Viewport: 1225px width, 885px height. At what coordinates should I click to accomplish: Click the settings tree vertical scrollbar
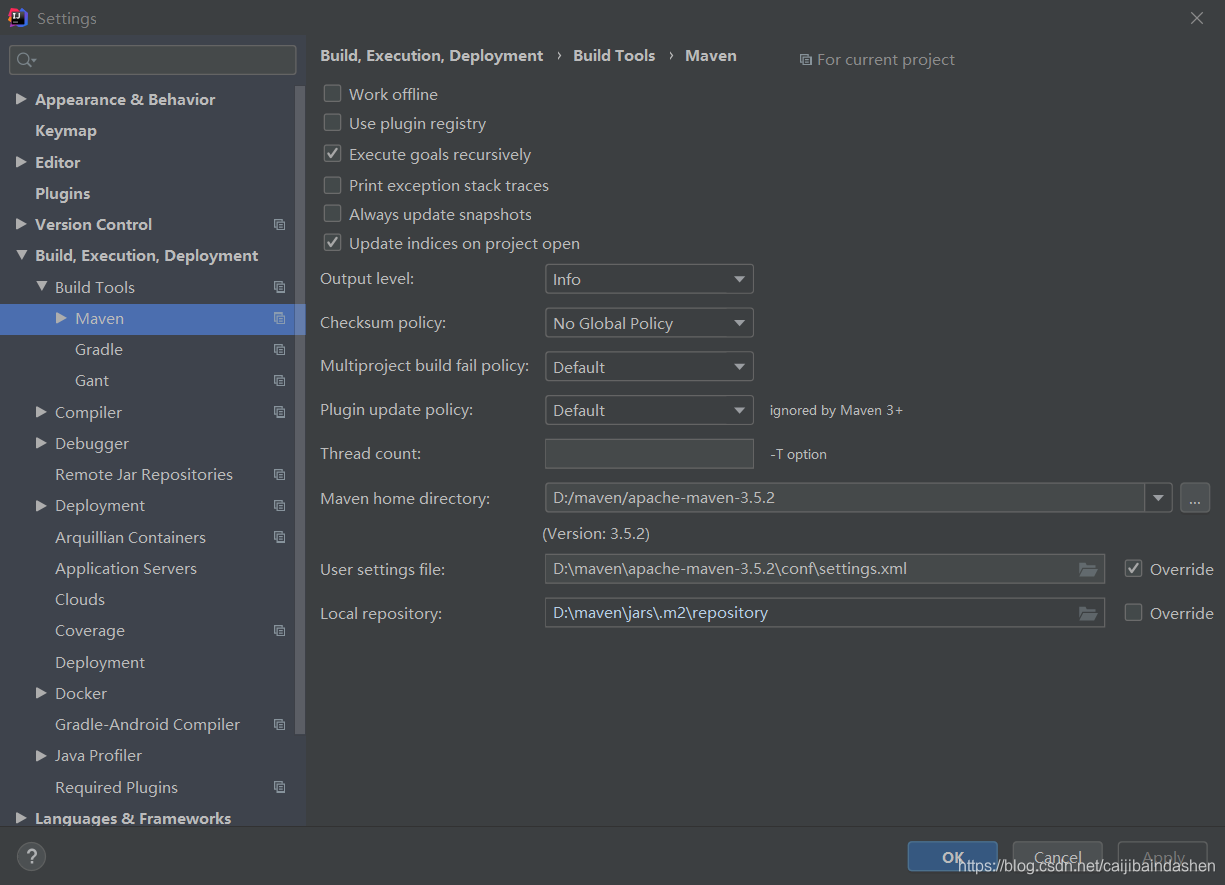(300, 410)
